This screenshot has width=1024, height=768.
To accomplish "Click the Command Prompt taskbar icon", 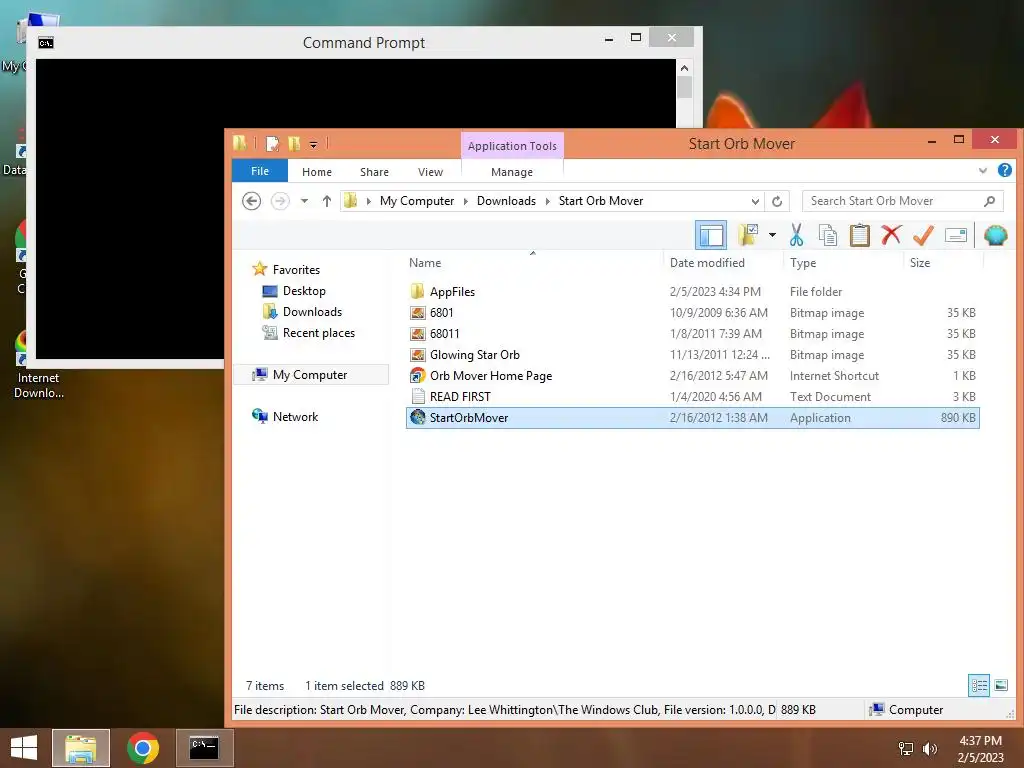I will coord(204,748).
